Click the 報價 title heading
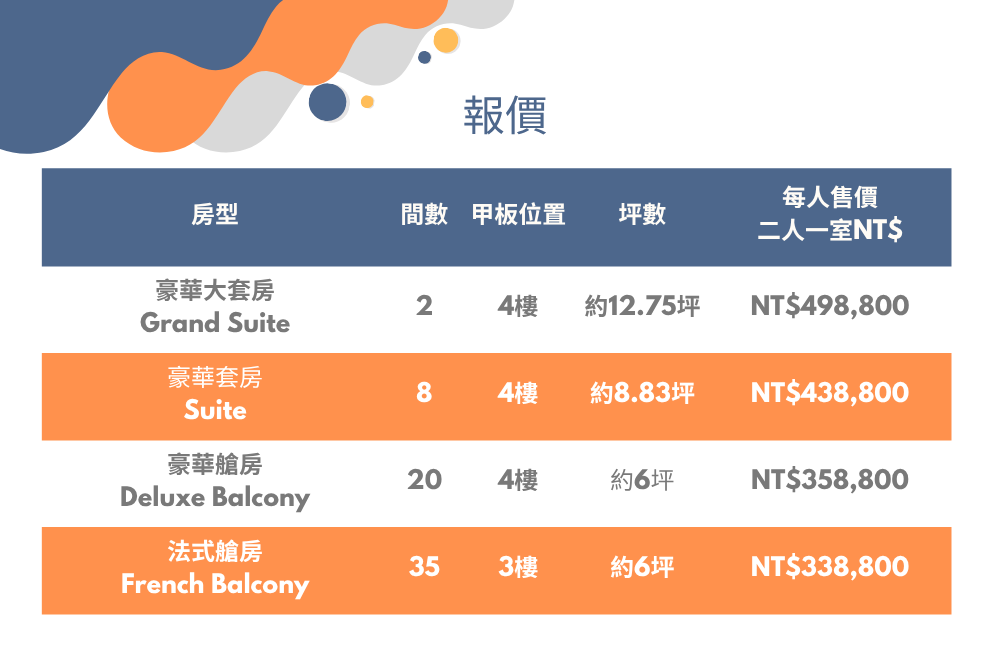Image resolution: width=1000 pixels, height=667 pixels. 504,116
